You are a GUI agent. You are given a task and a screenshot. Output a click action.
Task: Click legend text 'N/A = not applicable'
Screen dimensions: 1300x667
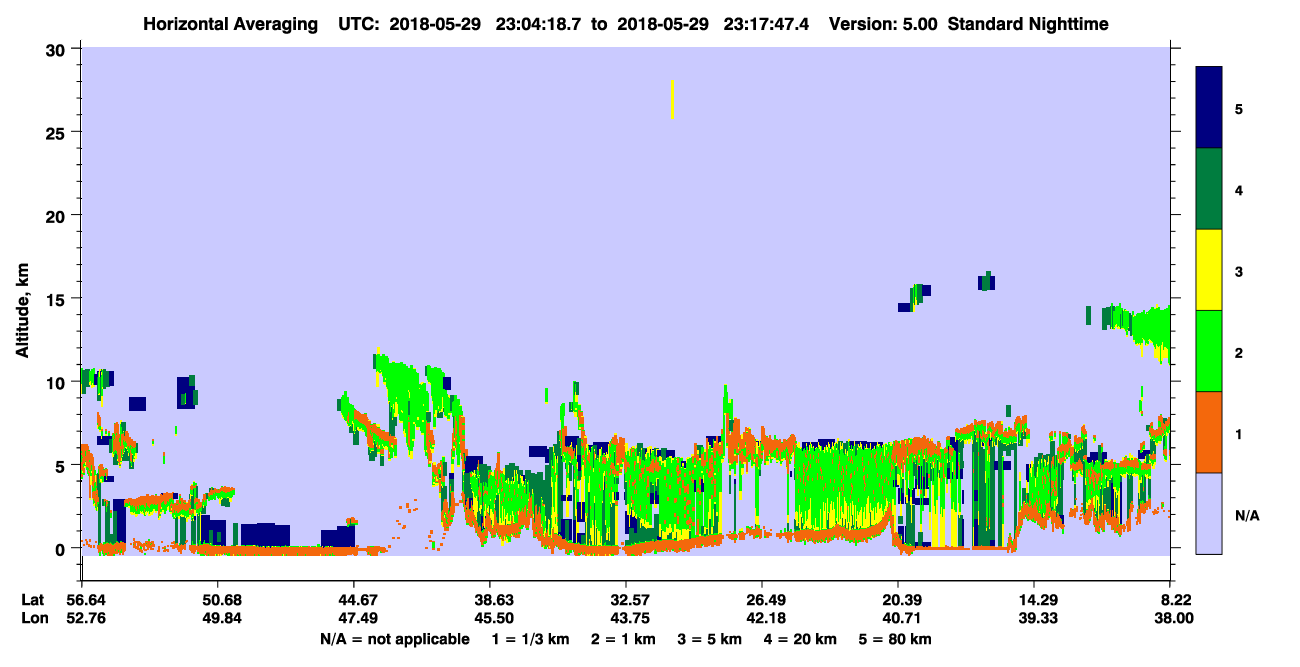394,639
